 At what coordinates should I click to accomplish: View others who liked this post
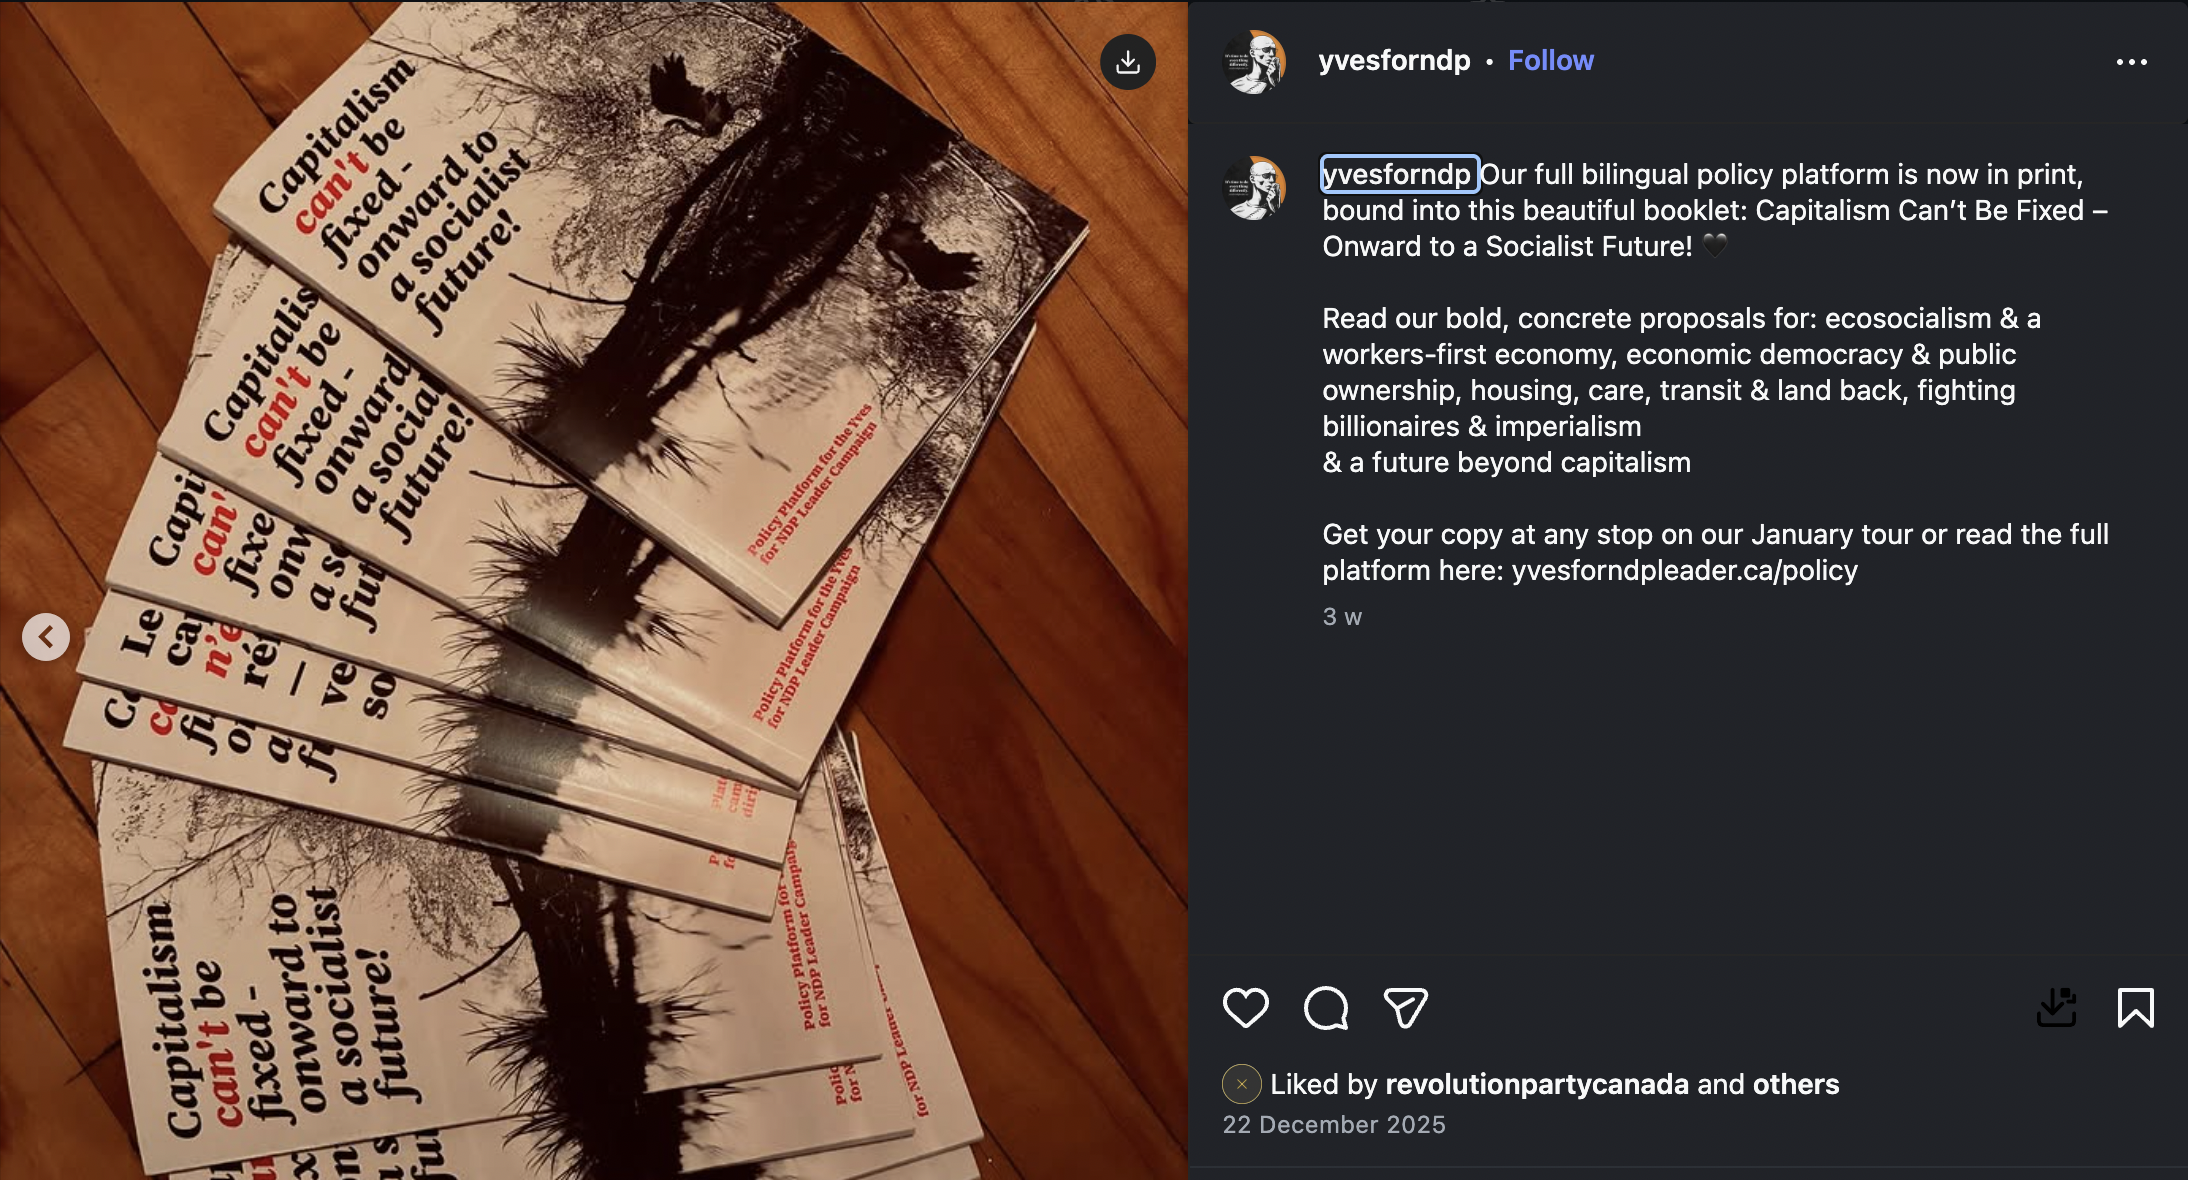tap(1796, 1084)
